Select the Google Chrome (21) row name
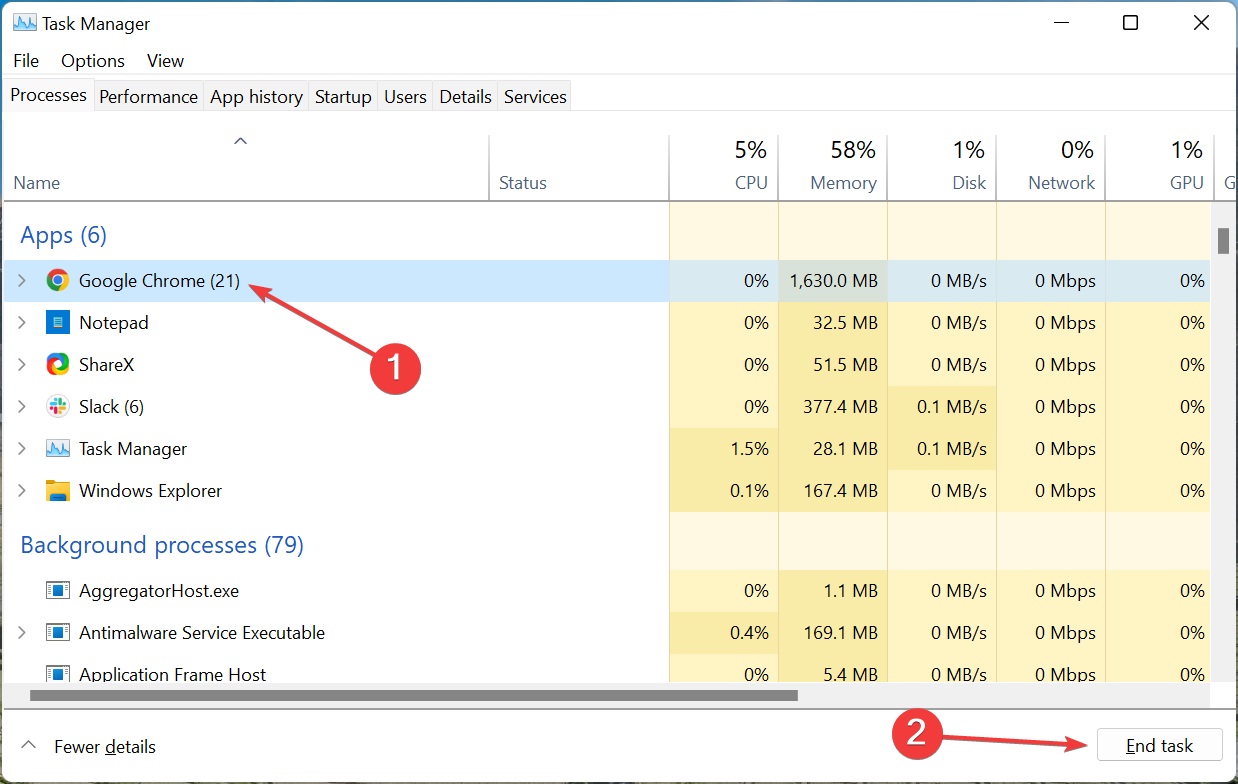 click(x=159, y=281)
